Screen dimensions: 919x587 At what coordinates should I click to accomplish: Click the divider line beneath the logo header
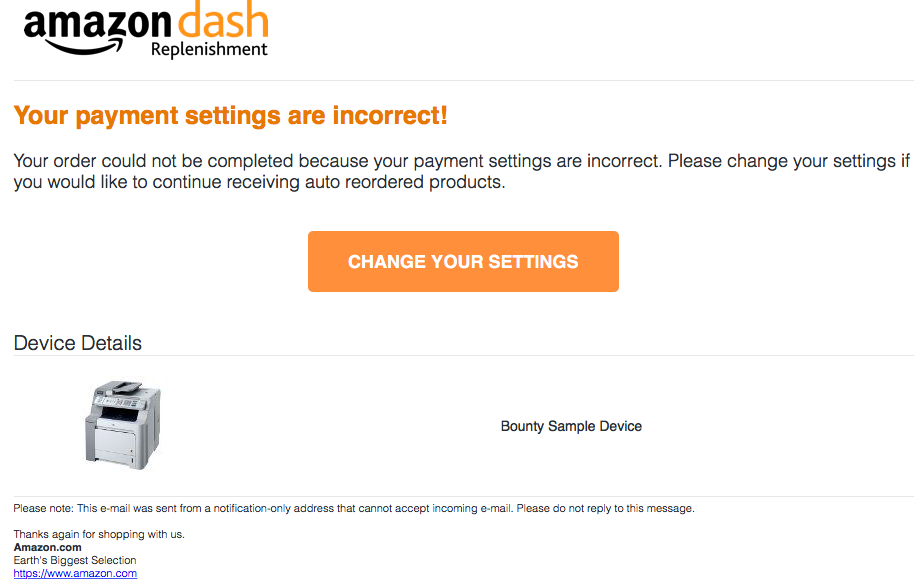point(463,80)
